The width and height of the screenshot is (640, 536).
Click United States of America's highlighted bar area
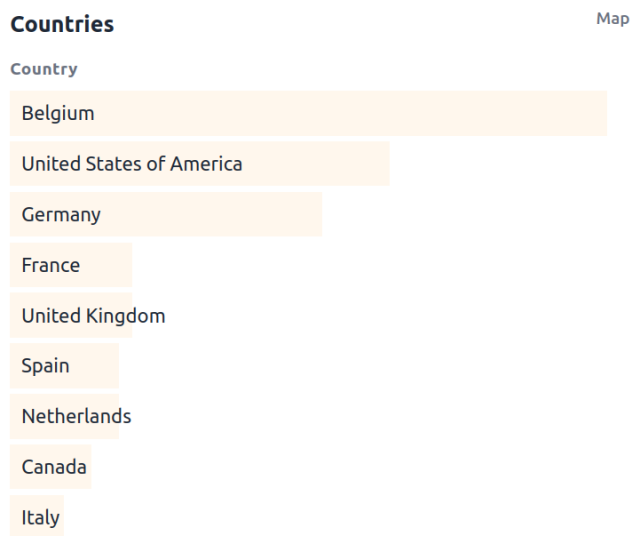click(x=320, y=164)
